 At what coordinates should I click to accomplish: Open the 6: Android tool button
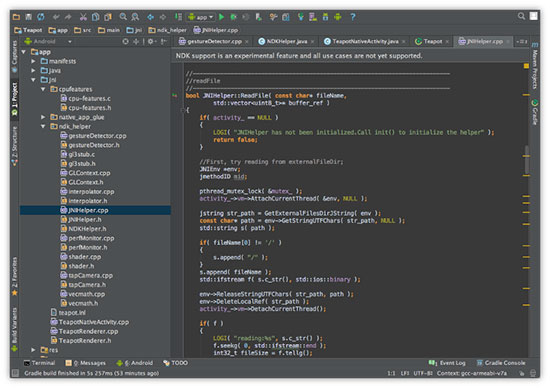click(135, 363)
